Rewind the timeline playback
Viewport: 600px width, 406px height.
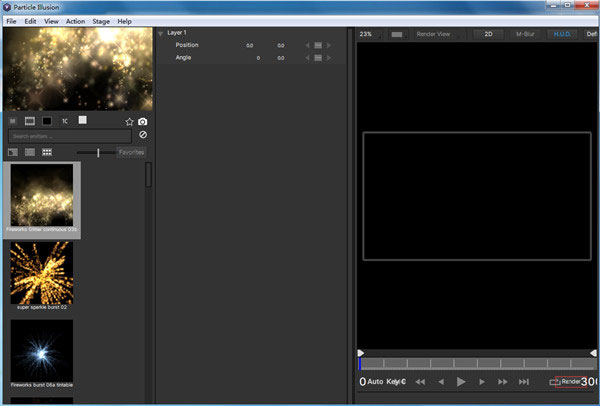click(421, 382)
